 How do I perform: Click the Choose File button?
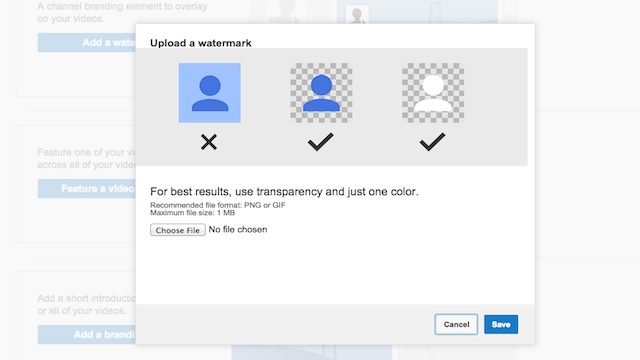pos(178,230)
